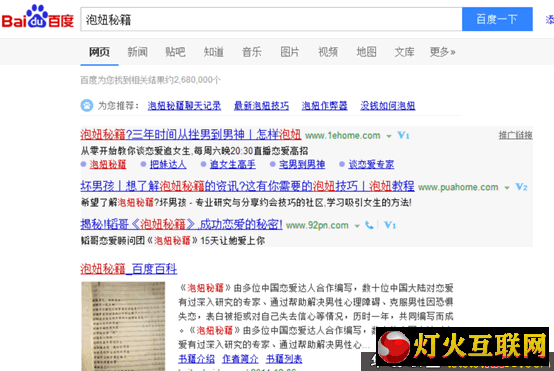Click the recommendation smiley icon
Viewport: 554px width, 371px height.
pyautogui.click(x=87, y=105)
